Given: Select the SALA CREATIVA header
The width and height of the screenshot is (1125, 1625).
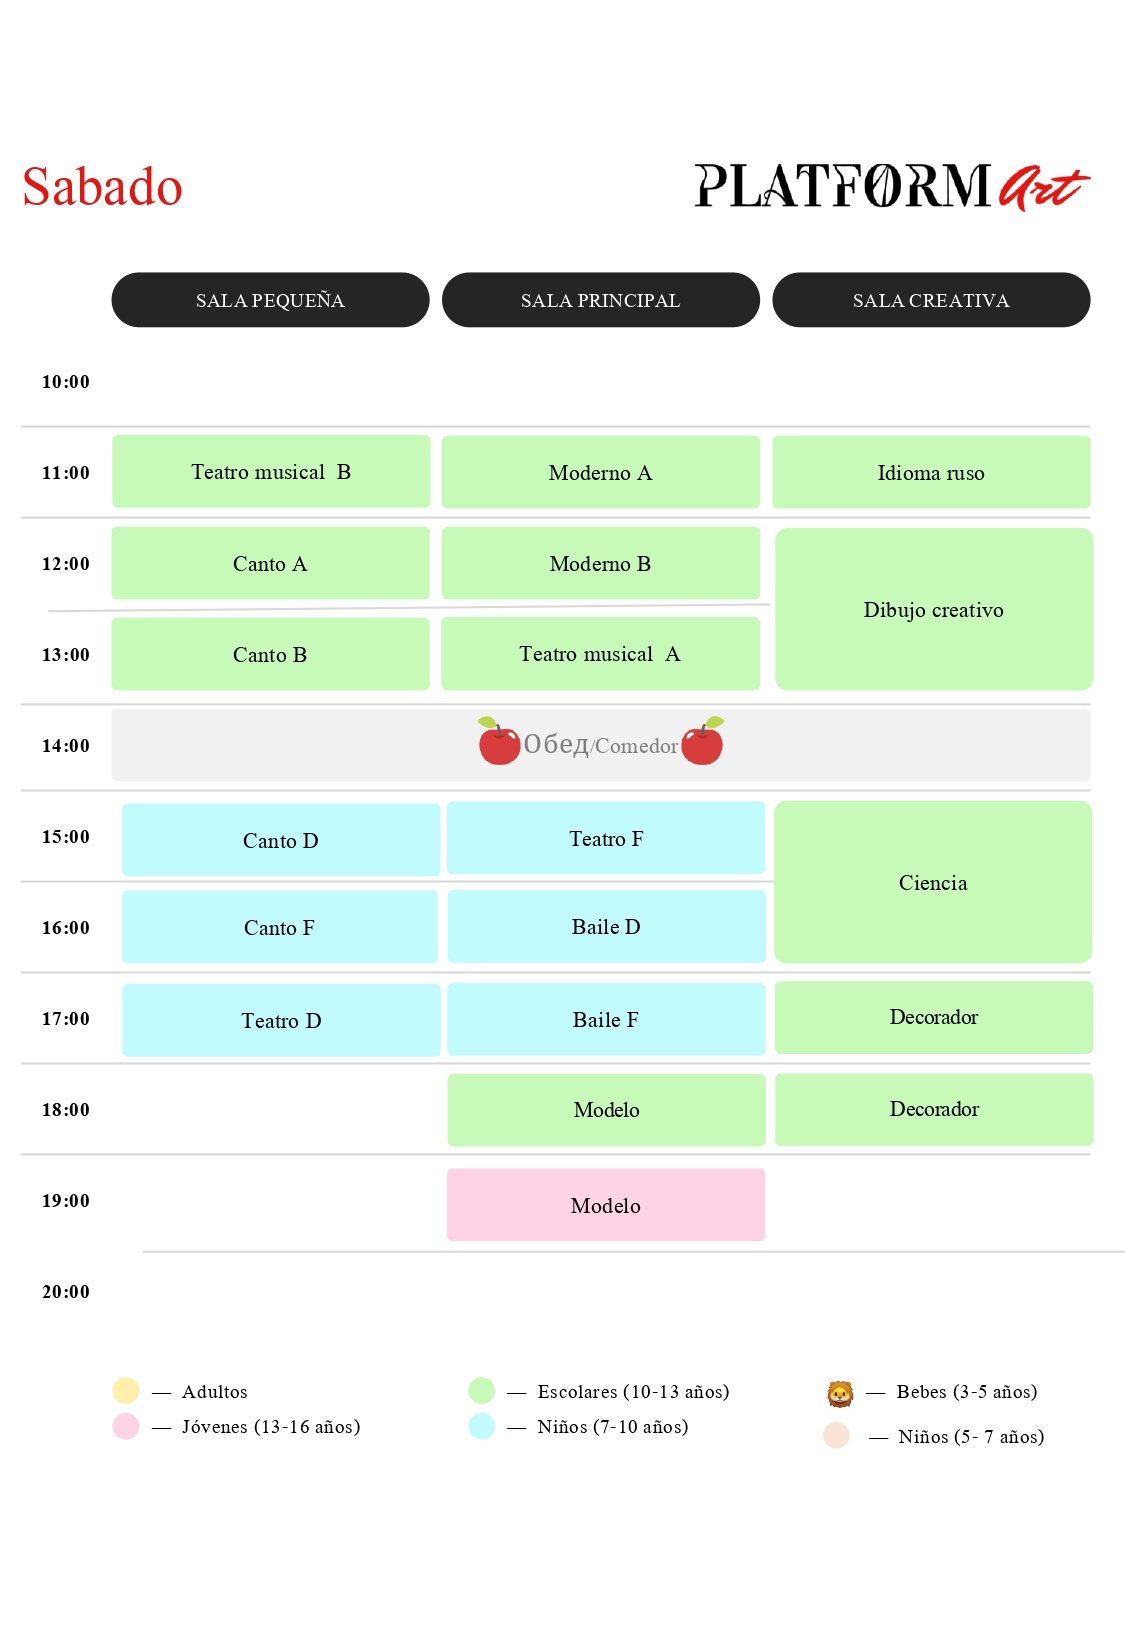Looking at the screenshot, I should tap(931, 300).
